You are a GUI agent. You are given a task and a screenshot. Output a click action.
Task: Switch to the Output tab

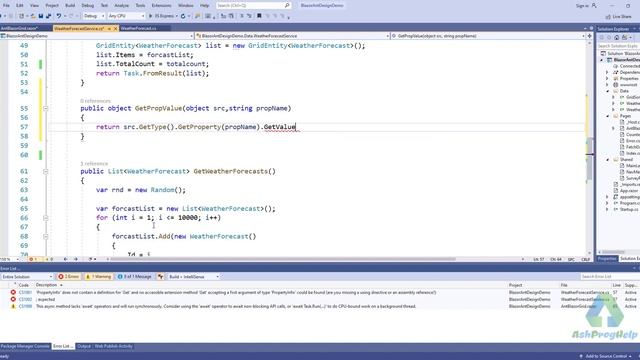click(x=84, y=347)
